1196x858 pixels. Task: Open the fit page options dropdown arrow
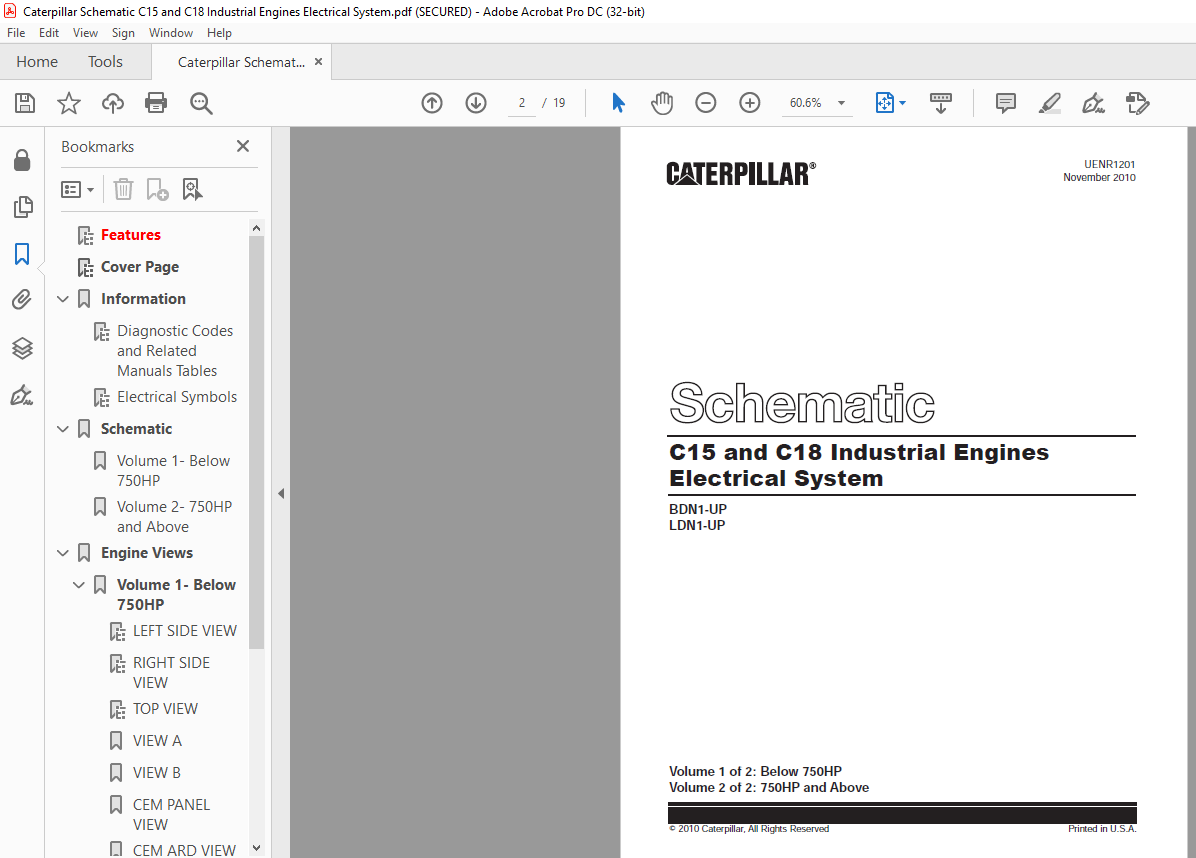click(x=902, y=103)
